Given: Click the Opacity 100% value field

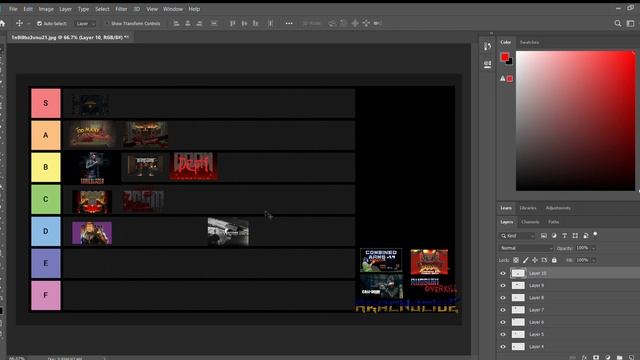Looking at the screenshot, I should pyautogui.click(x=582, y=248).
